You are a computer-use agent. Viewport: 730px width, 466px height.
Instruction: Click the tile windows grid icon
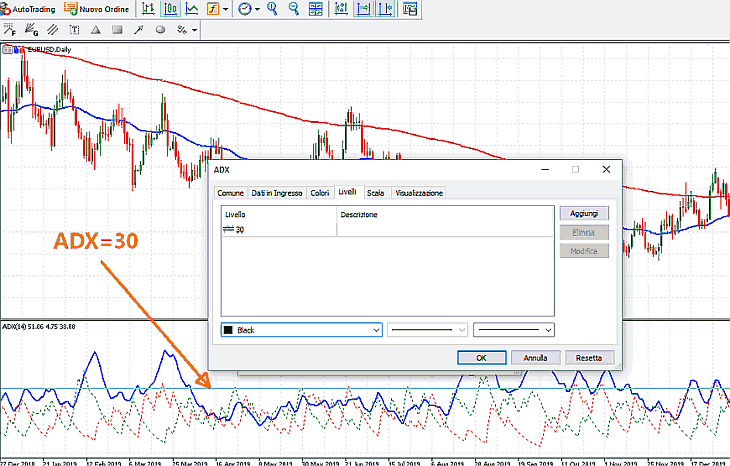(x=316, y=9)
